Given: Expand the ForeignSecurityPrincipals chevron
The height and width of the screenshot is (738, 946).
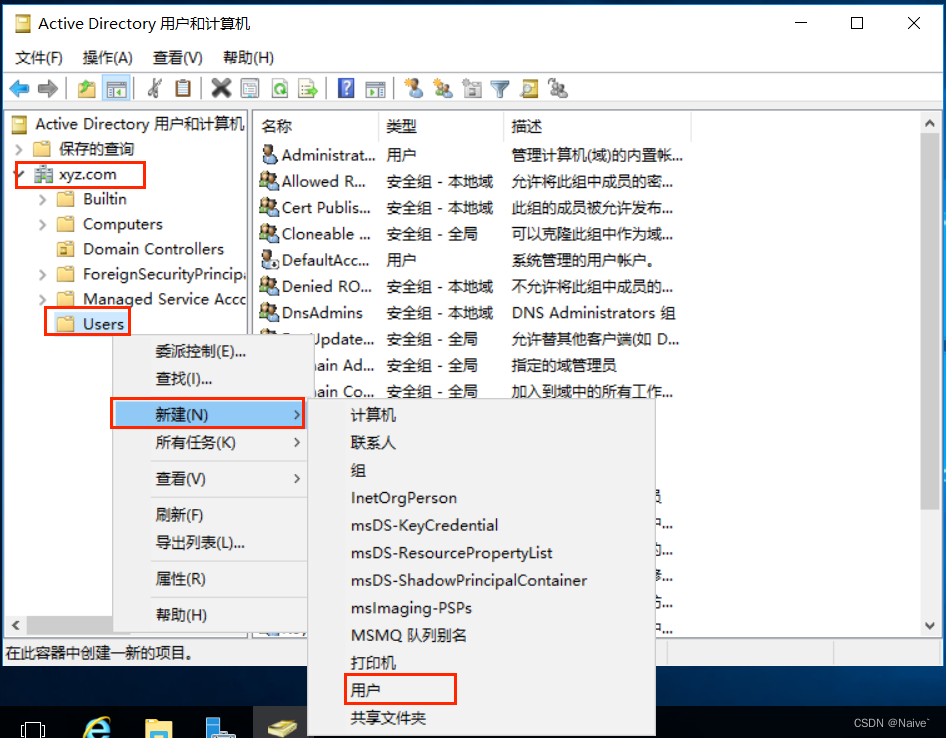Looking at the screenshot, I should click(x=42, y=275).
